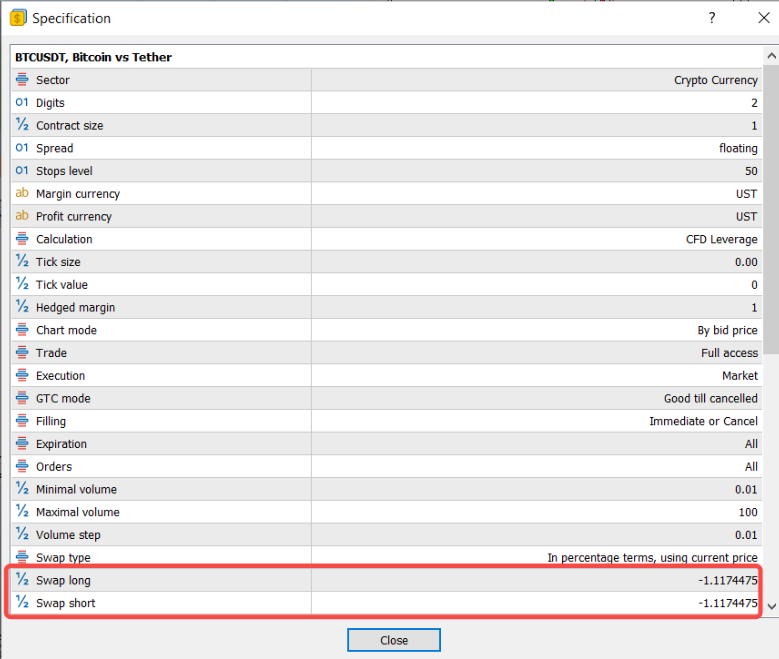Click the icon beside Calculation
Screen dimensions: 779x659
(x=22, y=239)
